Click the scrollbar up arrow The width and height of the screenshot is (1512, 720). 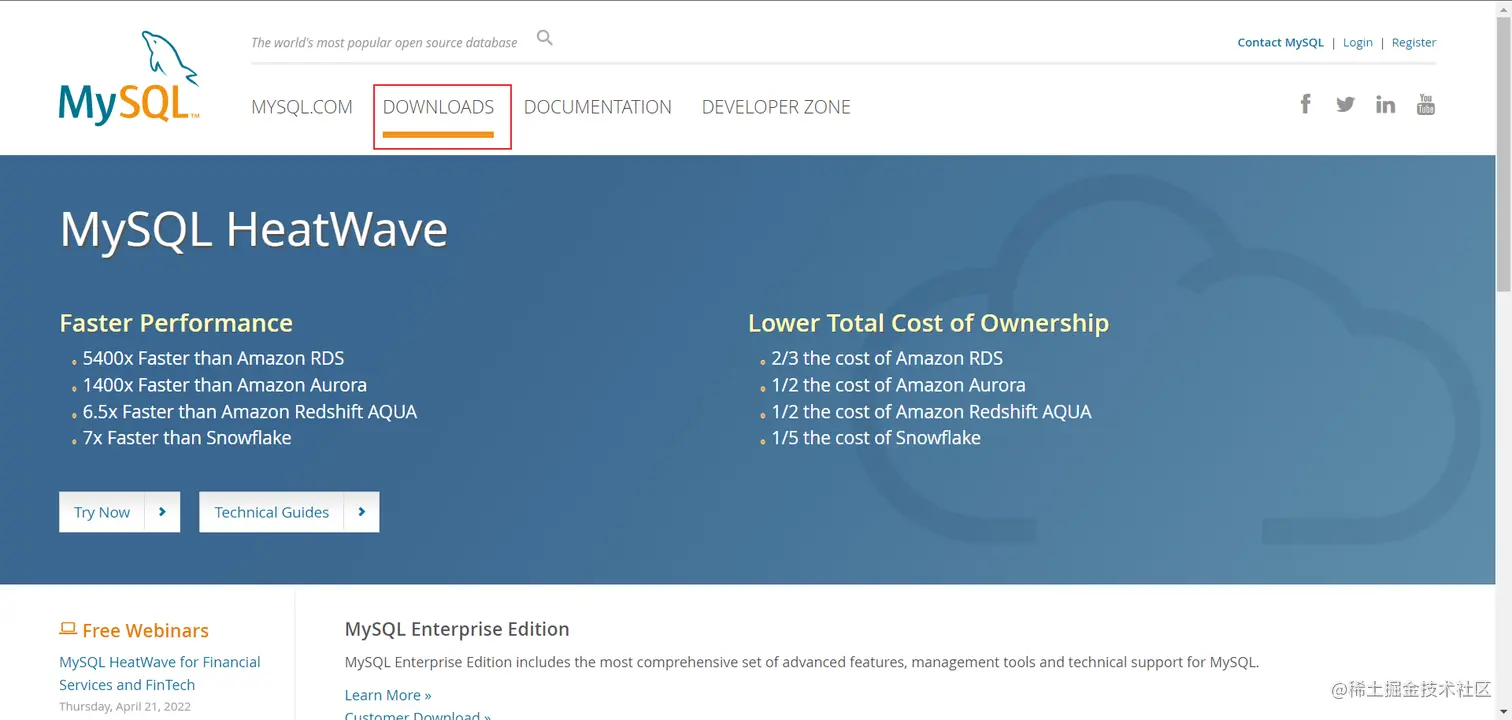click(1503, 9)
